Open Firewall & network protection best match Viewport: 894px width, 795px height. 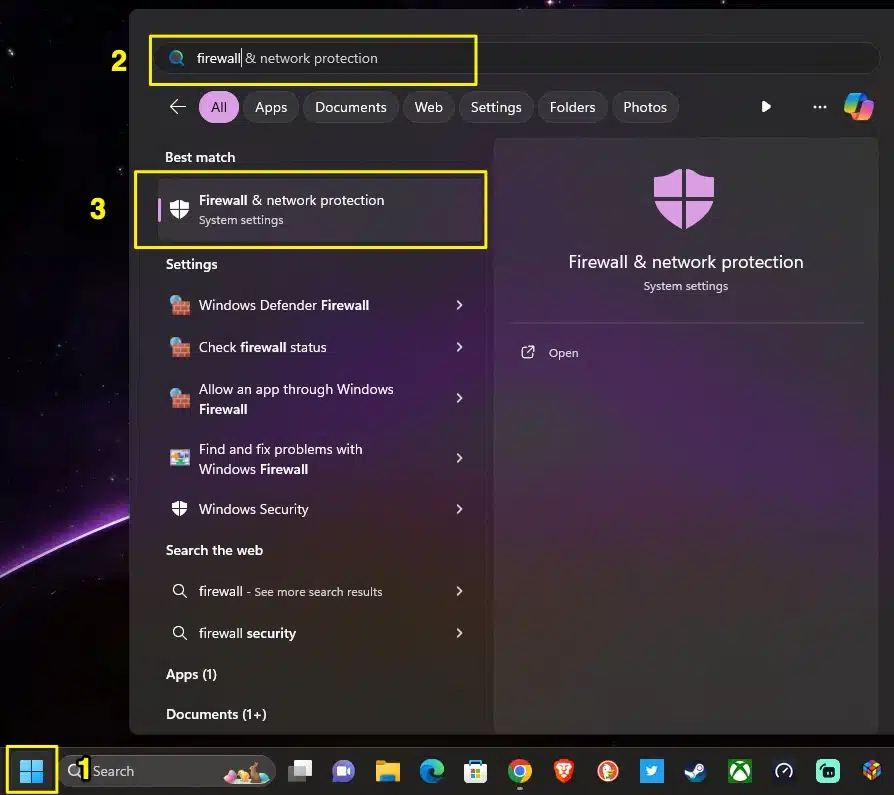(320, 209)
